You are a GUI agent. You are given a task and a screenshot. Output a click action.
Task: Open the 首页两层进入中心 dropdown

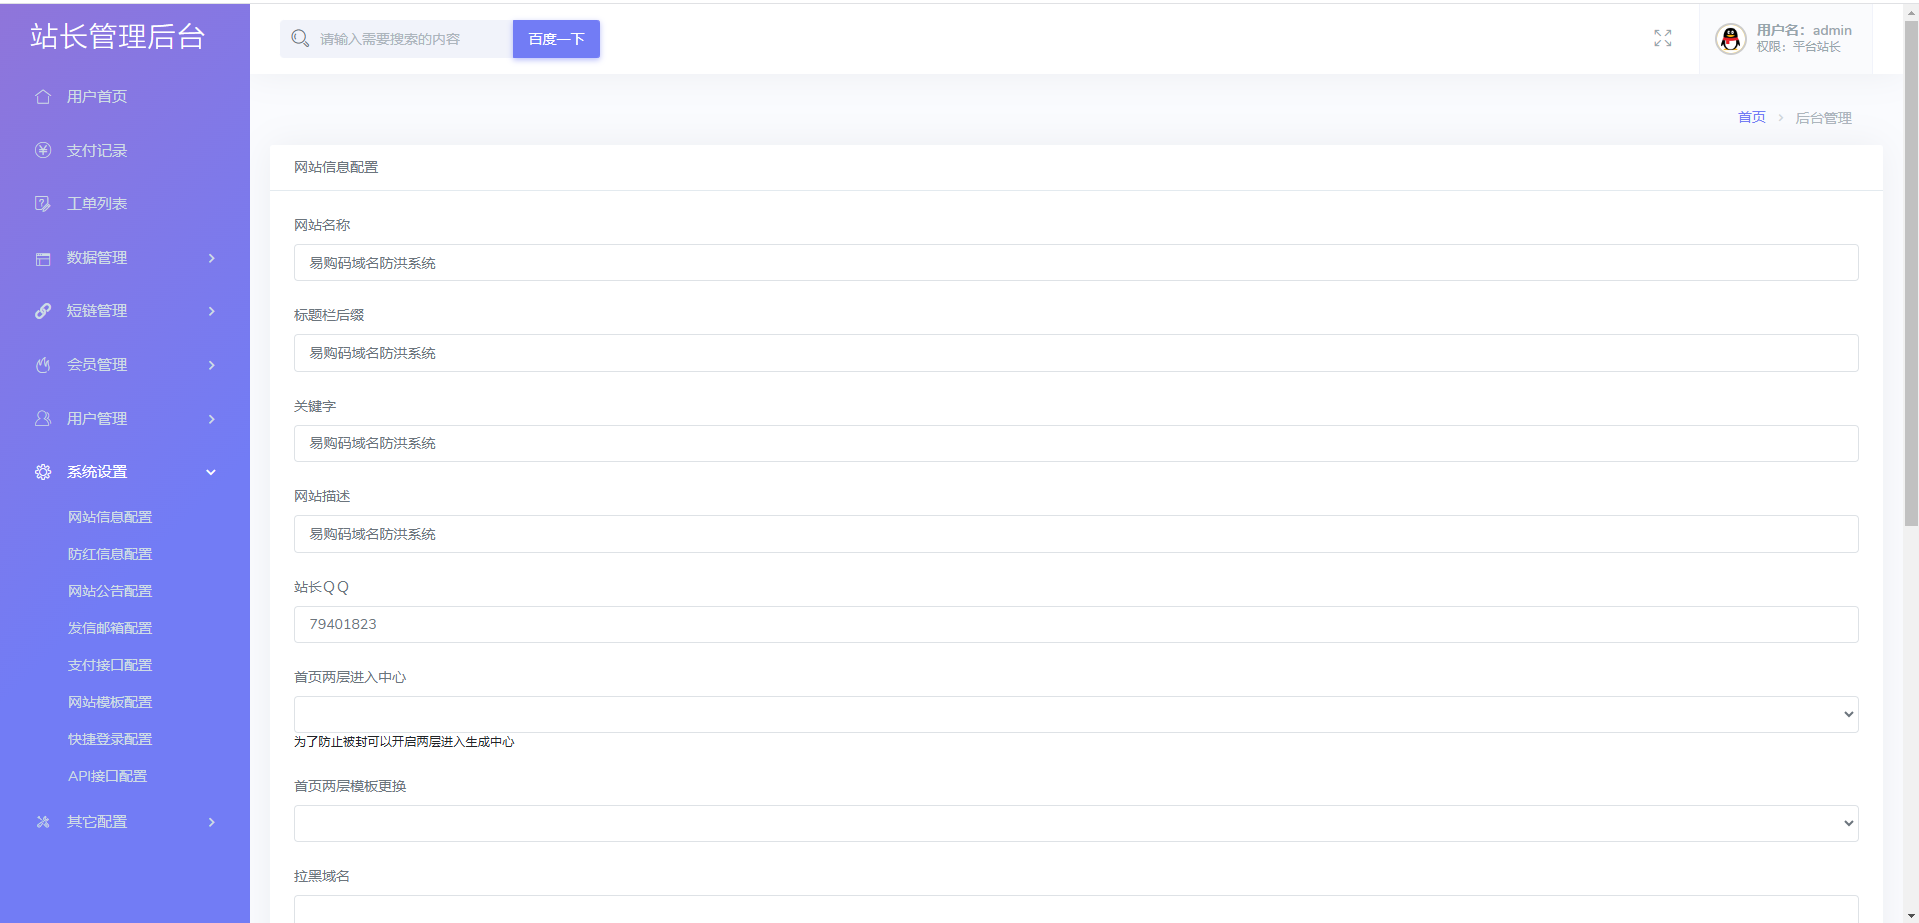1075,714
